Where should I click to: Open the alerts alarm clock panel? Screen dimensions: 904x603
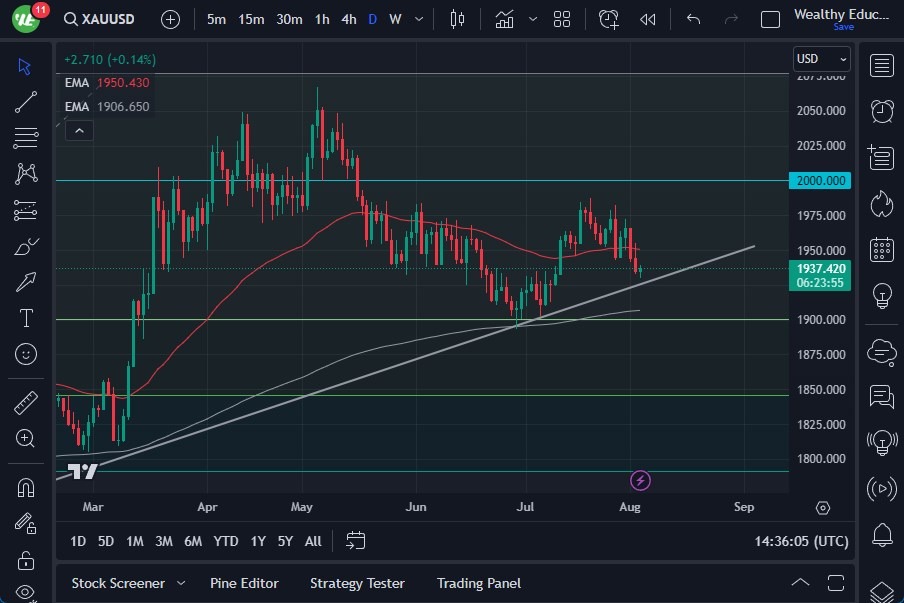click(881, 111)
